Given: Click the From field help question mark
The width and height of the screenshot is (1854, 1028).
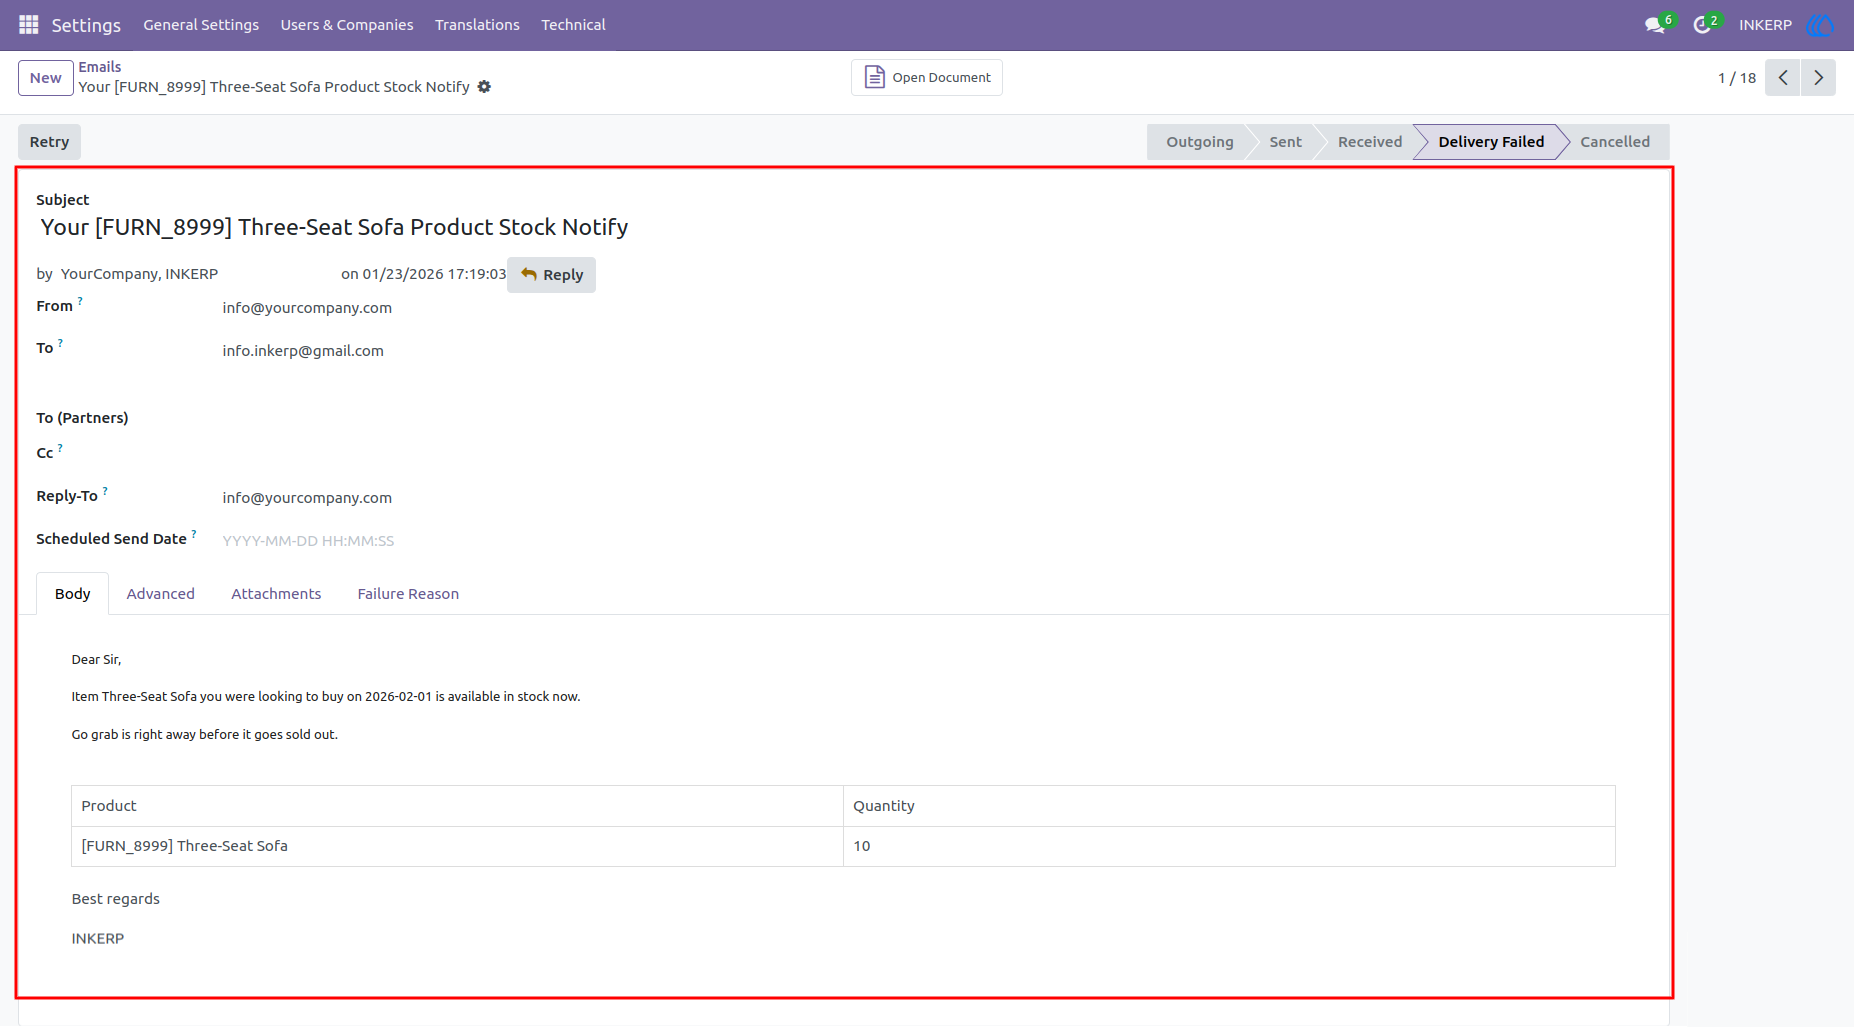Looking at the screenshot, I should (80, 300).
